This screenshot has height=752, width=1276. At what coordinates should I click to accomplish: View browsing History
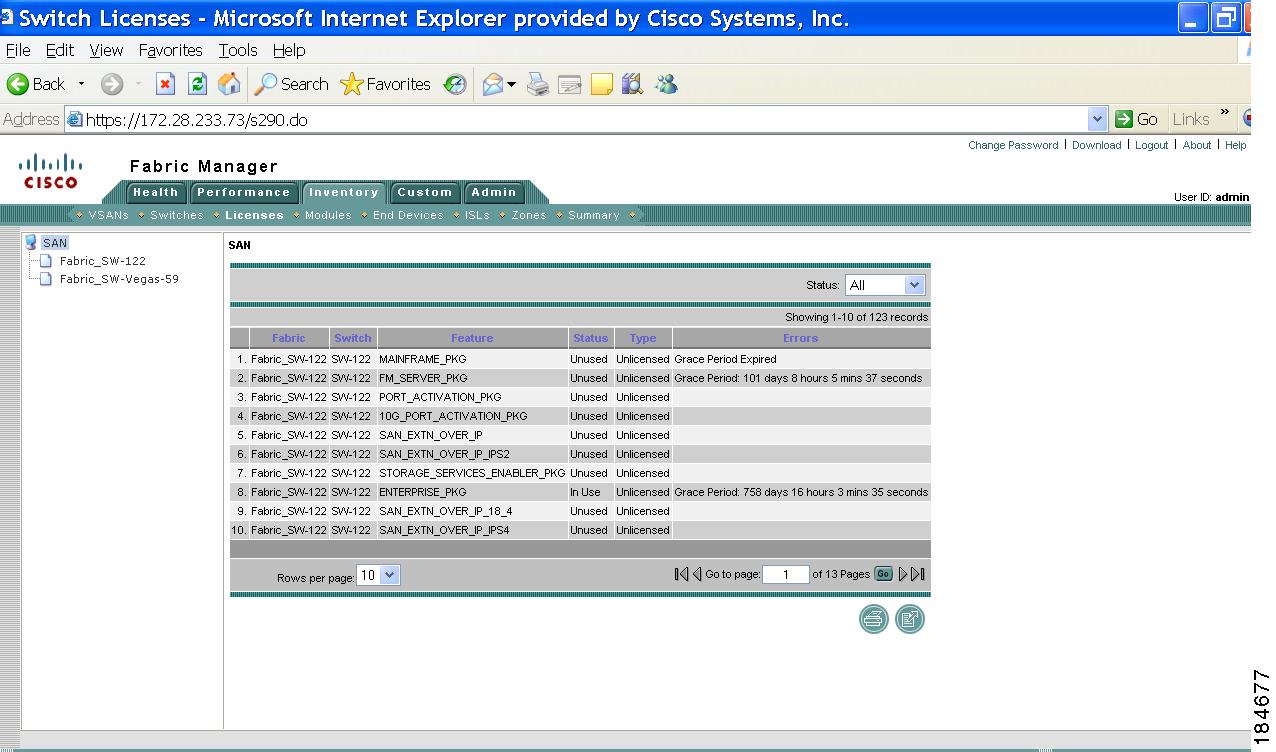(x=455, y=84)
